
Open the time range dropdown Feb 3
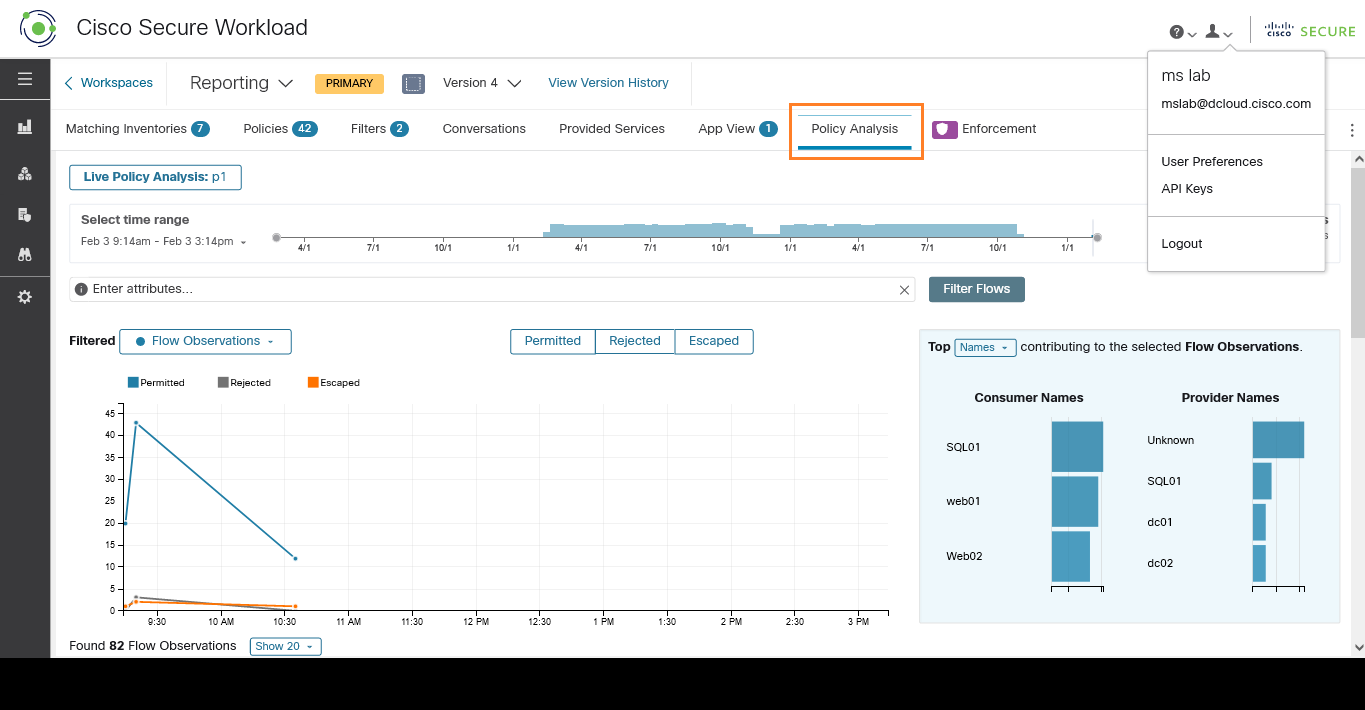(x=163, y=242)
